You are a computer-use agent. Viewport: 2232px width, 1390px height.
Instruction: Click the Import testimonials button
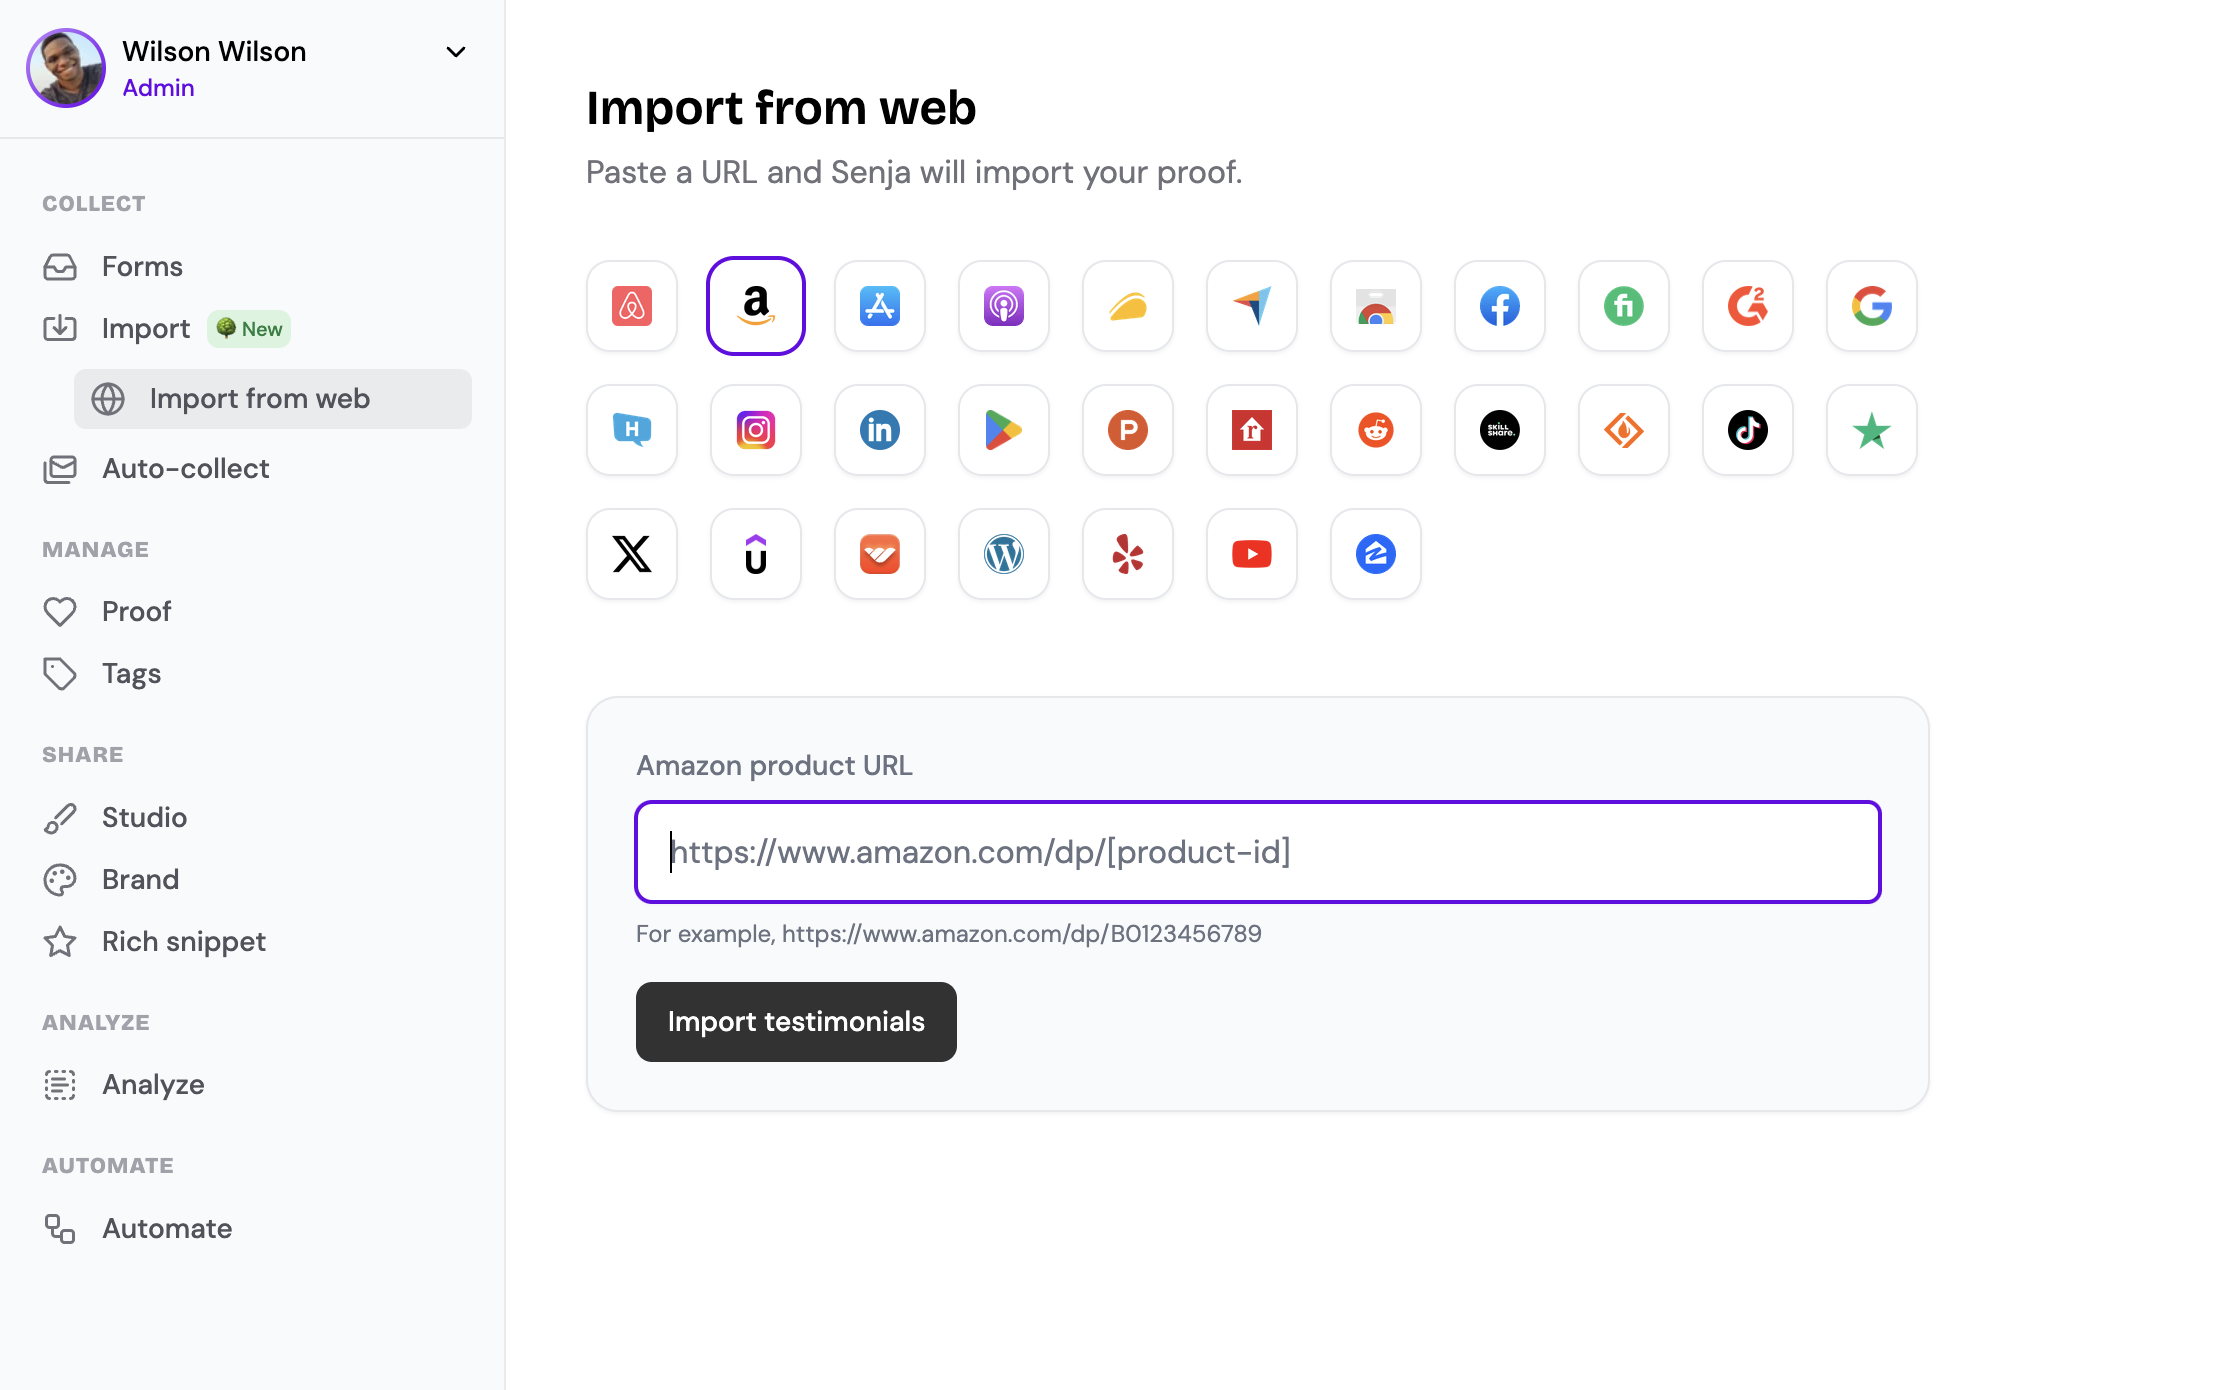[796, 1022]
